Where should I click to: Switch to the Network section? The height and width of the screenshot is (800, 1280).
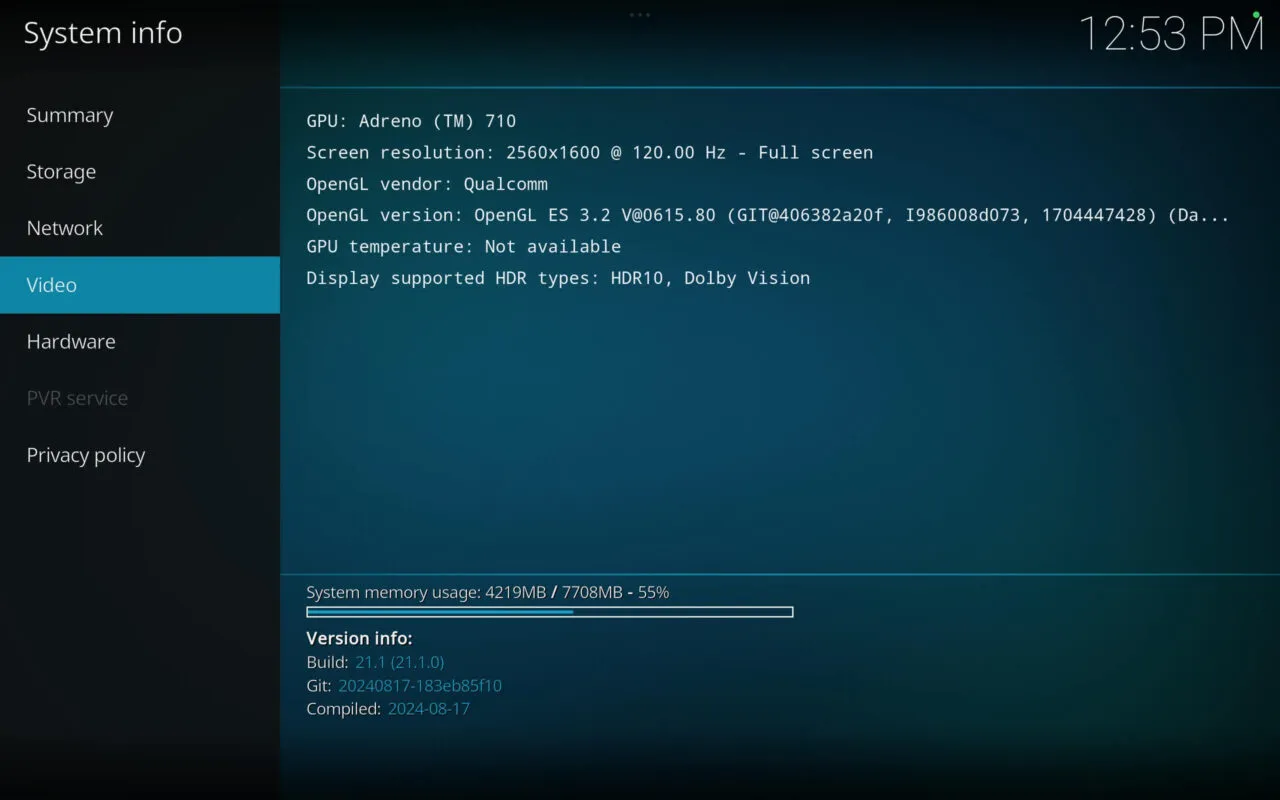coord(64,228)
